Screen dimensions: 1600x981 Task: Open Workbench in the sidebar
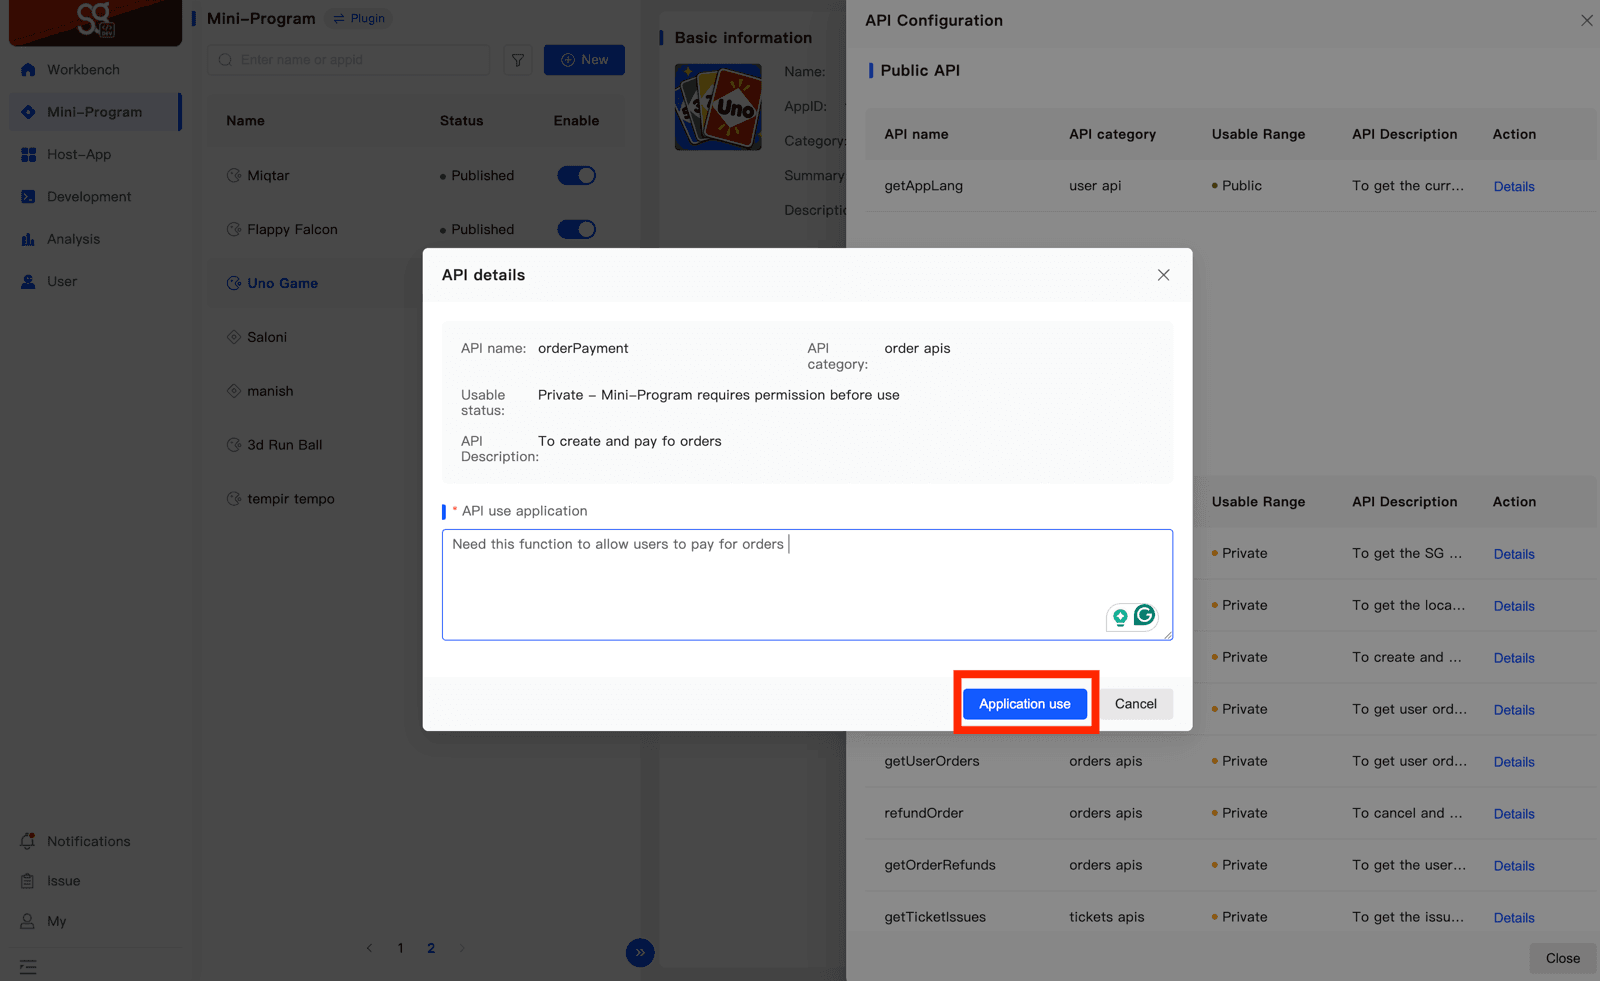coord(95,70)
